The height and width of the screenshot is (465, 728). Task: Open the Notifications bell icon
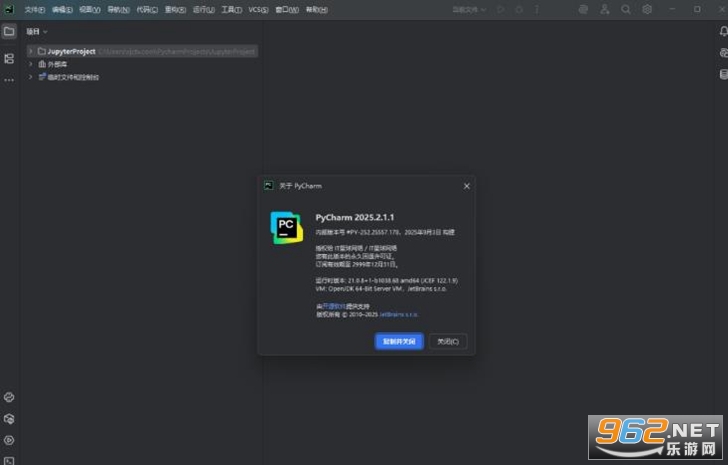[723, 32]
